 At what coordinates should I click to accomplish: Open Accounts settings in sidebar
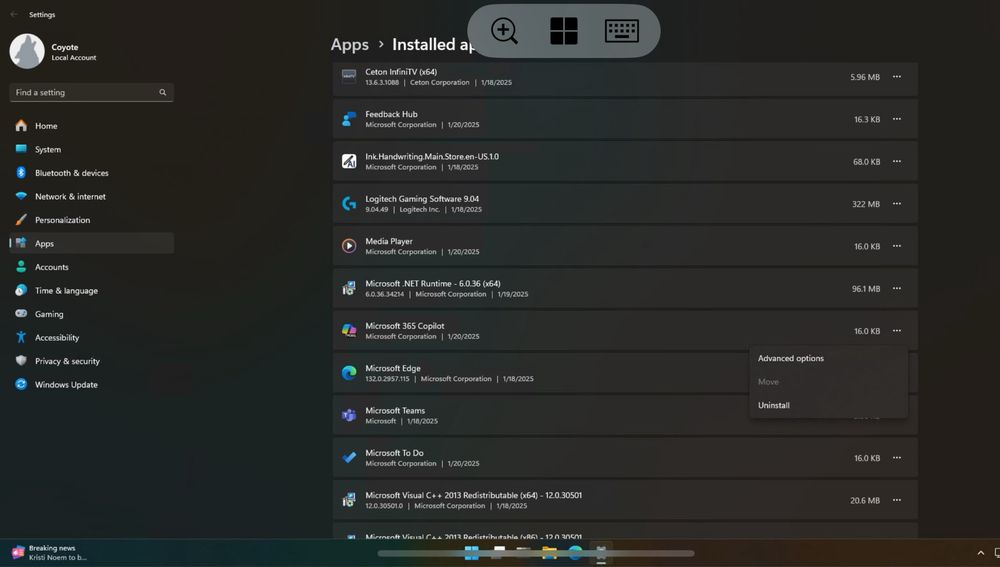coord(91,267)
